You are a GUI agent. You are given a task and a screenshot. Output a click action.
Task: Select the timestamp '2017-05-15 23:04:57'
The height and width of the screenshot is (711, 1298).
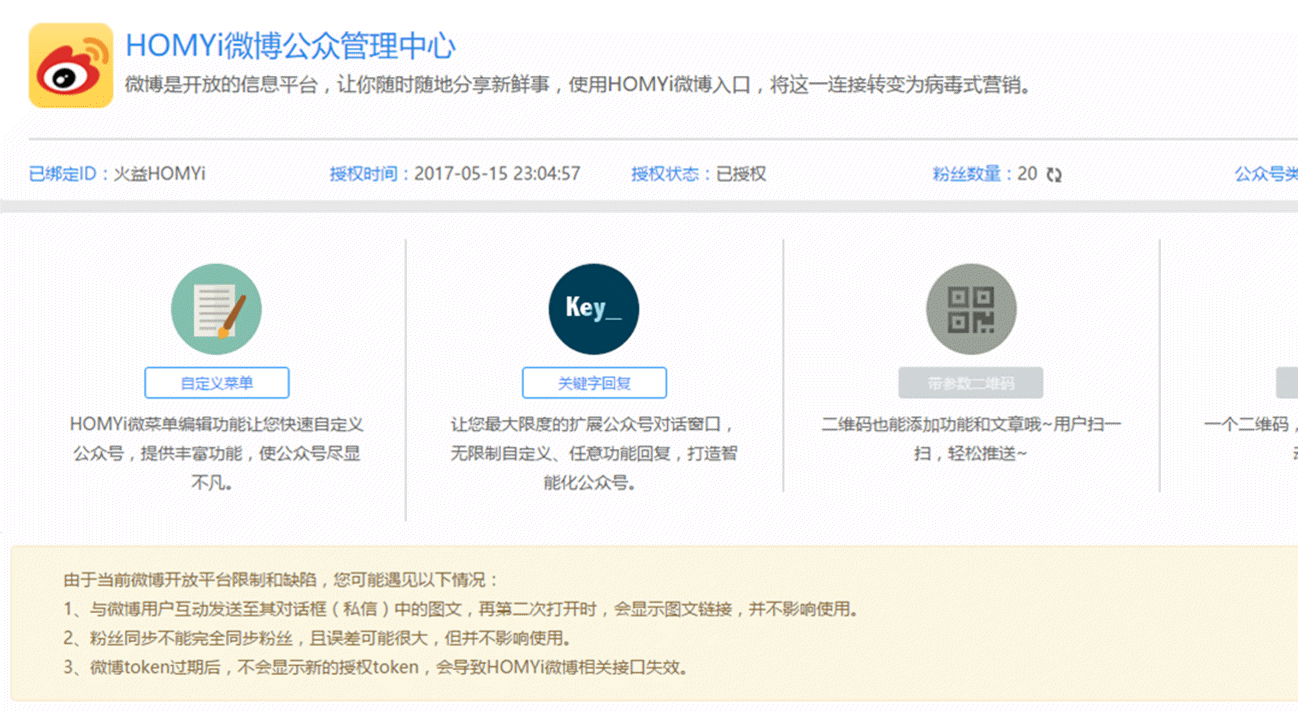[497, 174]
